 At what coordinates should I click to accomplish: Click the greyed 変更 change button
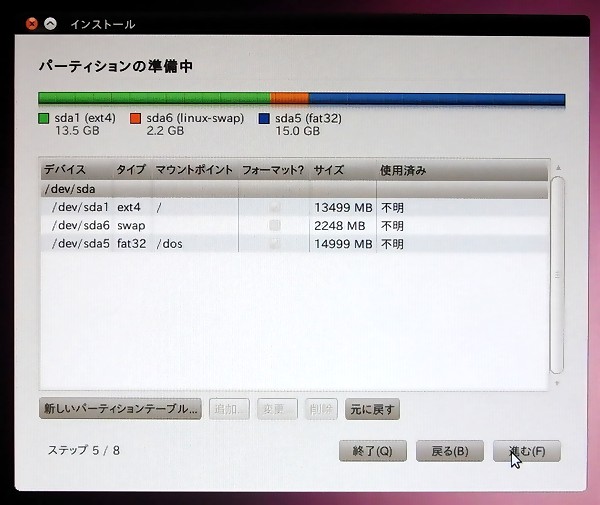[x=277, y=409]
